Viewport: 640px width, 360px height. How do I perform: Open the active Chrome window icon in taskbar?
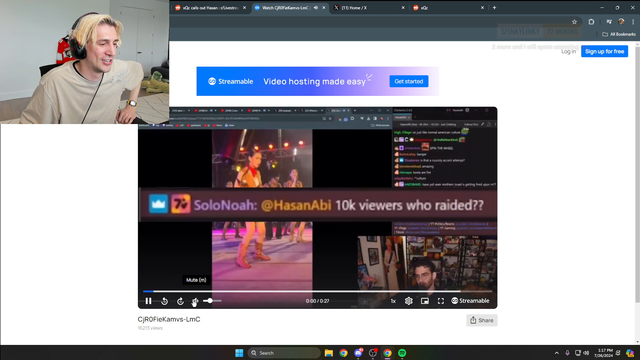[387, 353]
